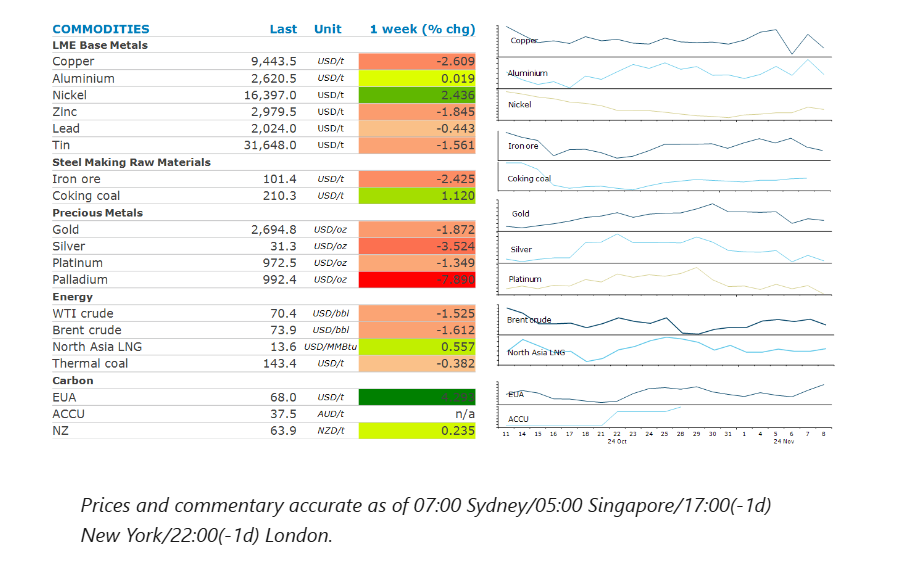Click the '1 week (% chg)' column header
Image resolution: width=897 pixels, height=570 pixels.
point(422,29)
